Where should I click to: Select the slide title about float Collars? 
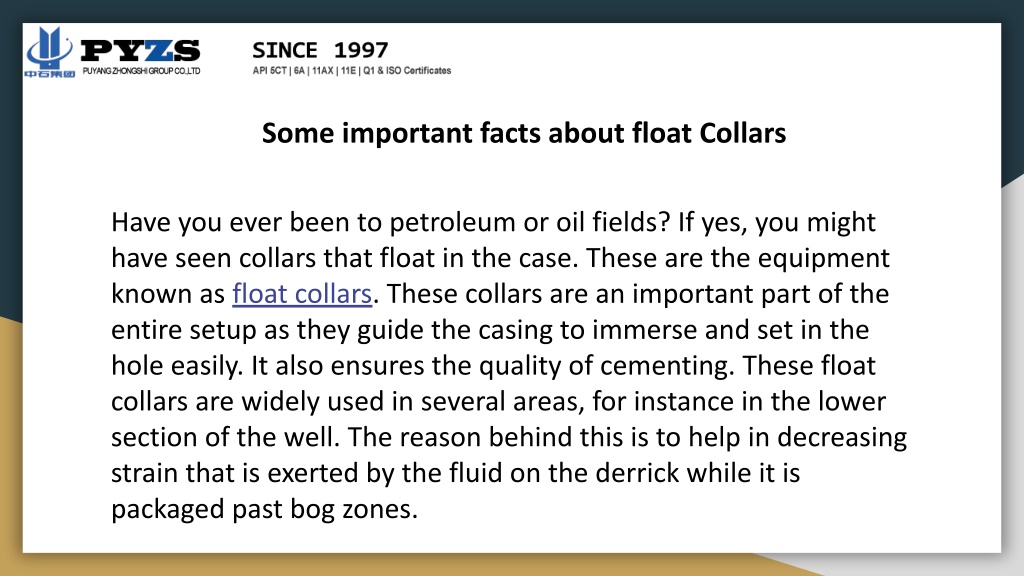pyautogui.click(x=524, y=133)
